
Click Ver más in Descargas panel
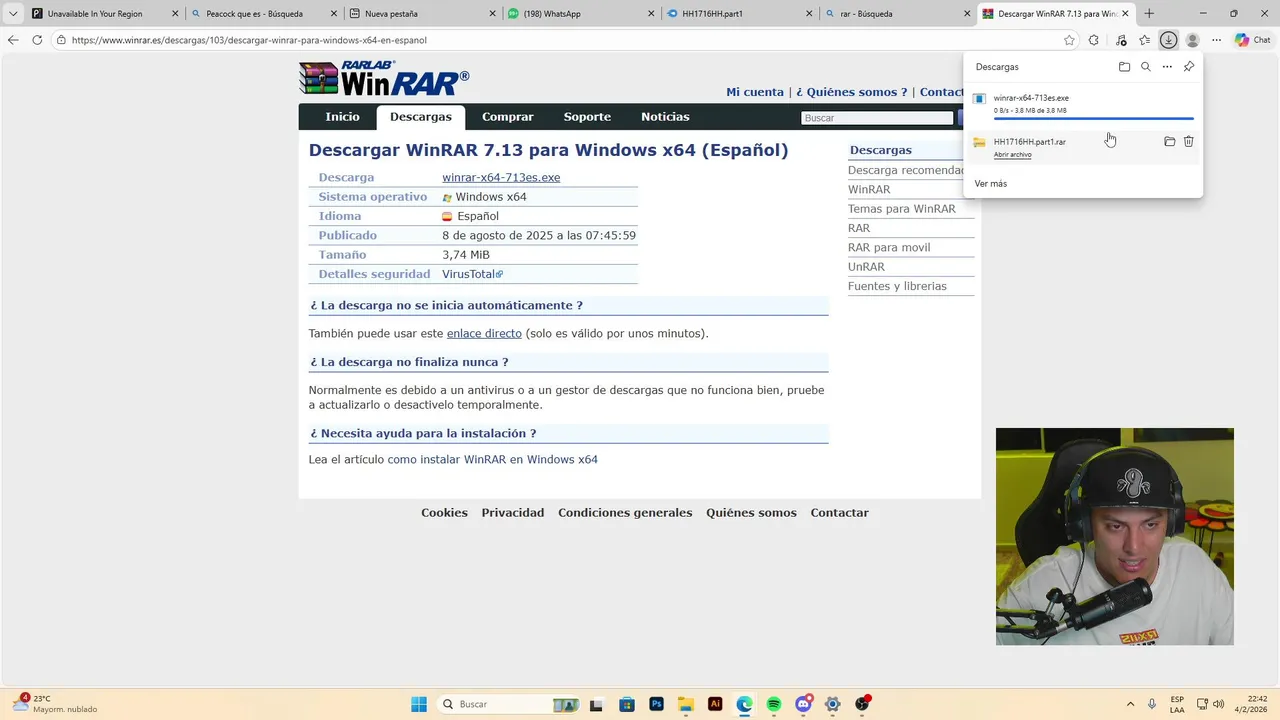[990, 184]
